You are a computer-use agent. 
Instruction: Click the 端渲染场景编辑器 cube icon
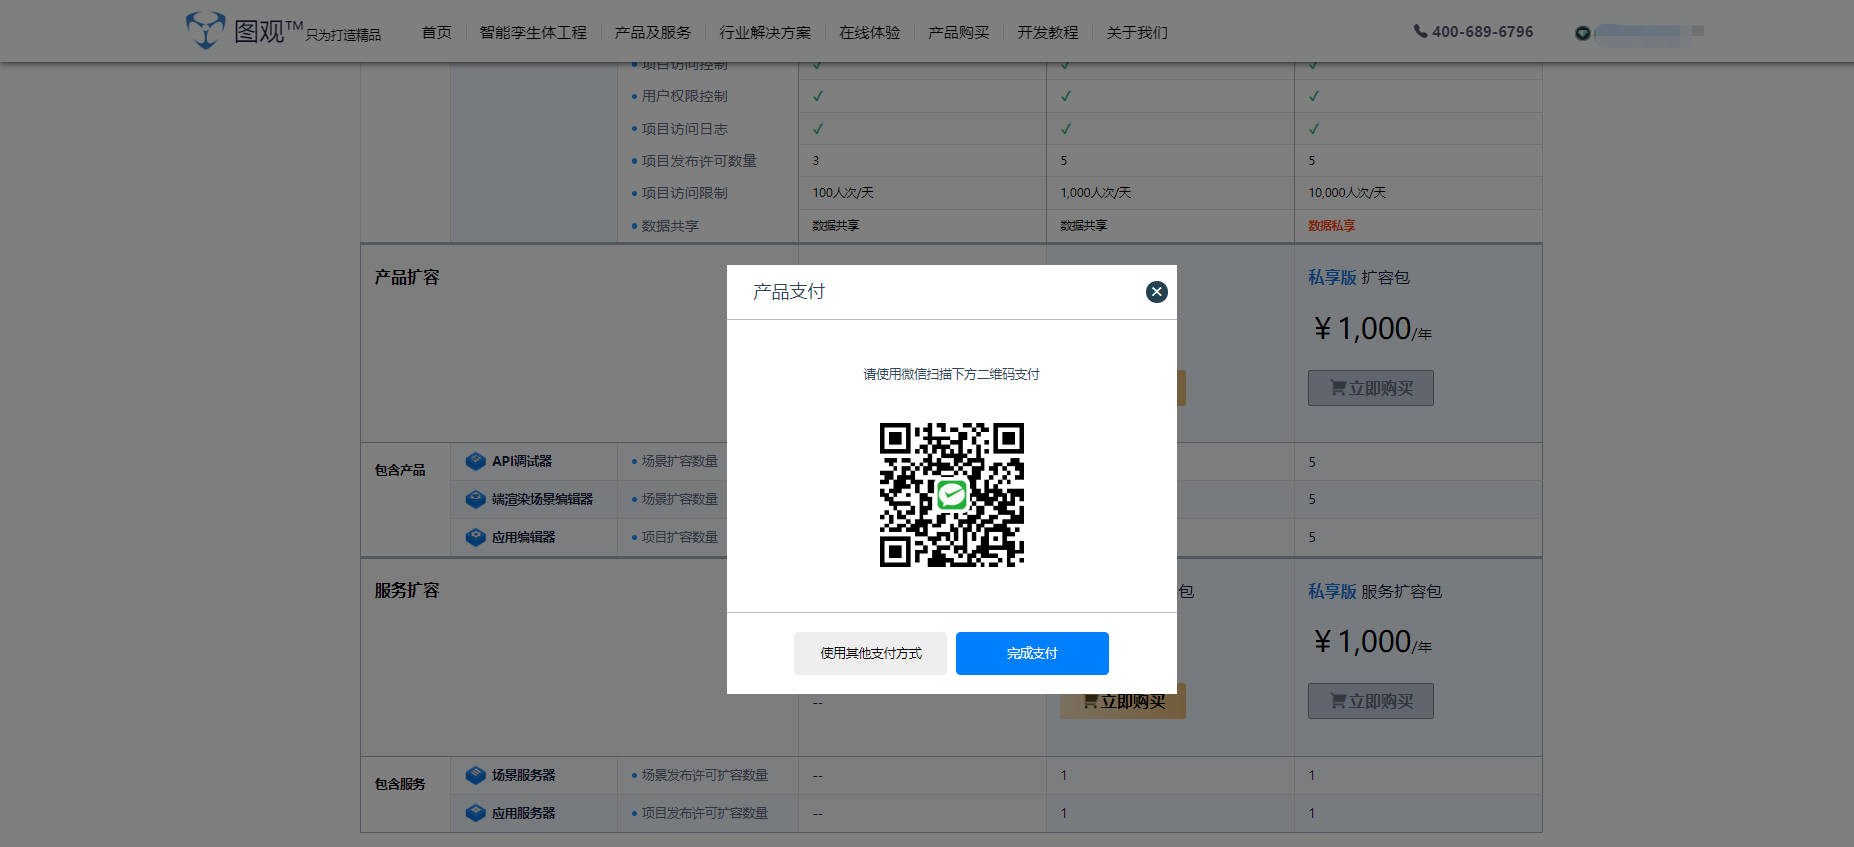[x=476, y=499]
